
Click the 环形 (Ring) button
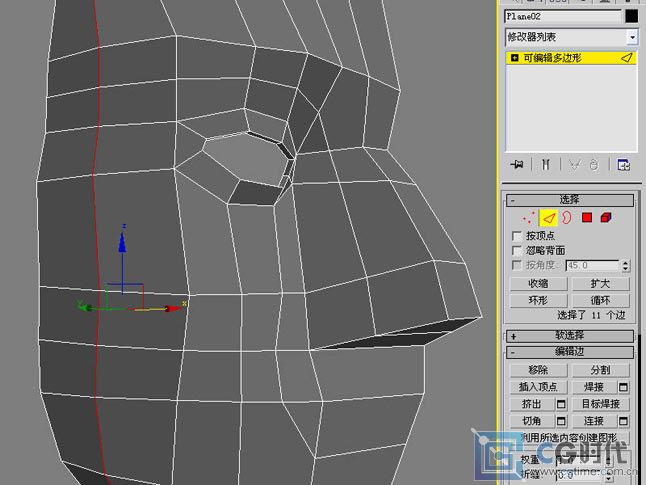point(538,300)
